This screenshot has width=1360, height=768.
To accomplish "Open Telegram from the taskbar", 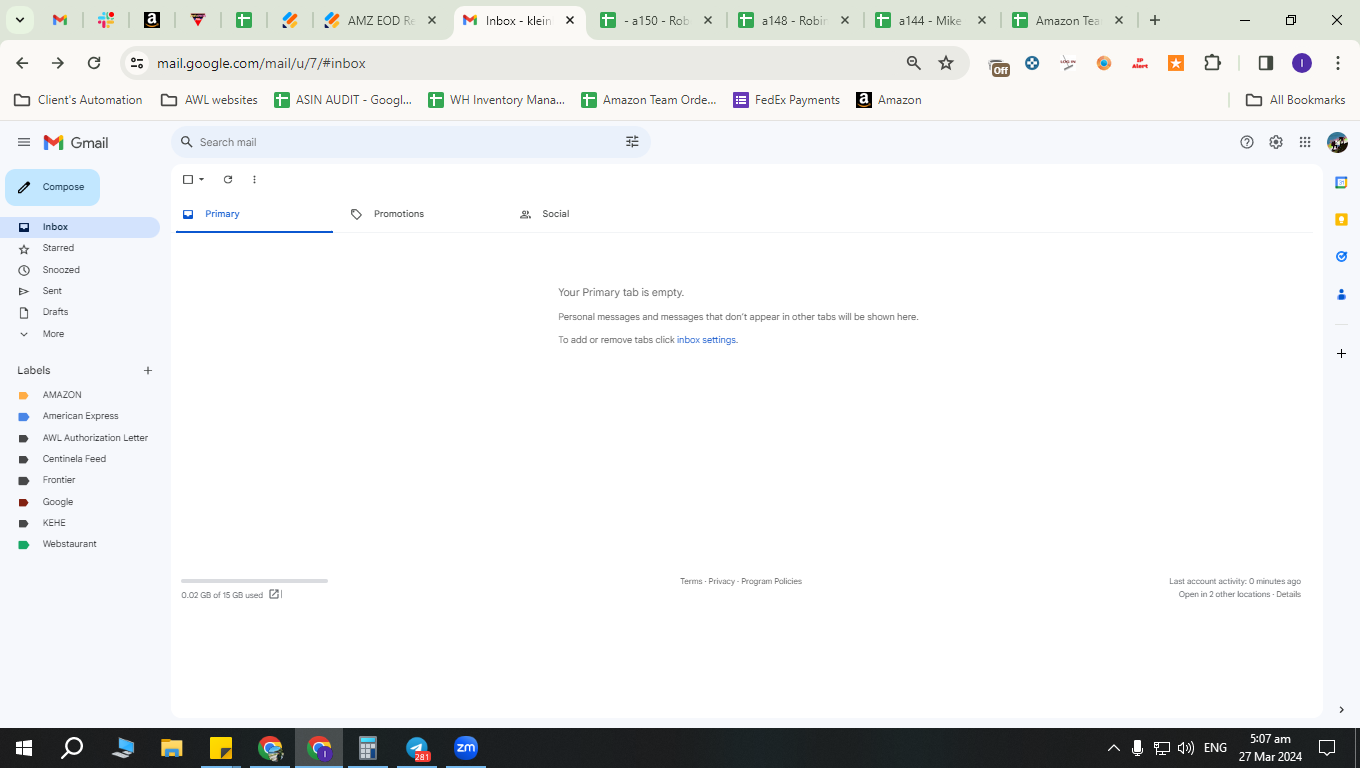I will click(417, 747).
